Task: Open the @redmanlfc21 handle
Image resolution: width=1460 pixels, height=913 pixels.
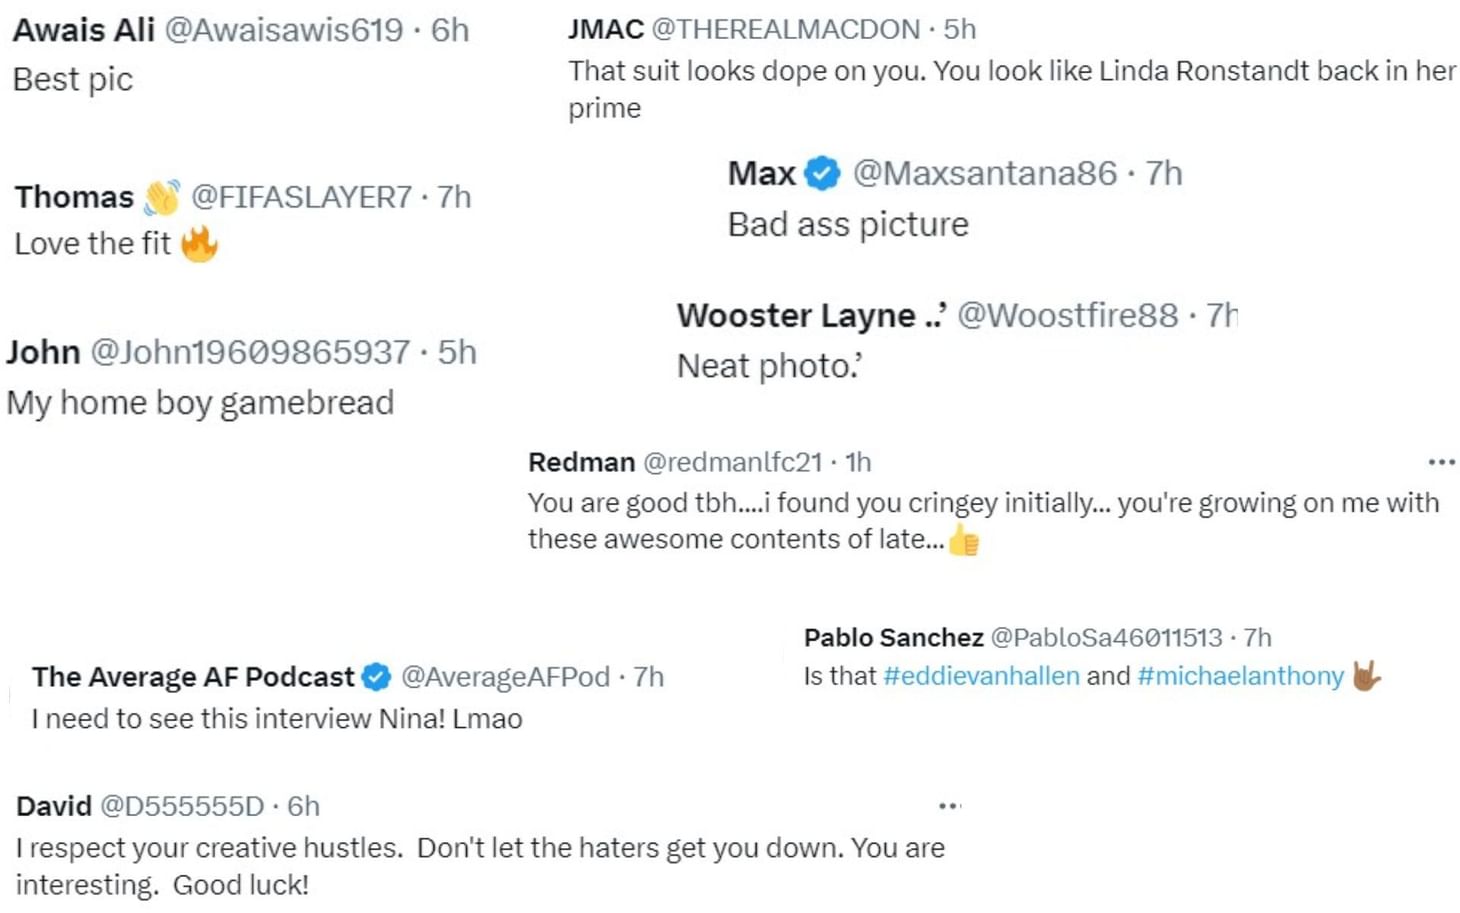Action: 732,462
